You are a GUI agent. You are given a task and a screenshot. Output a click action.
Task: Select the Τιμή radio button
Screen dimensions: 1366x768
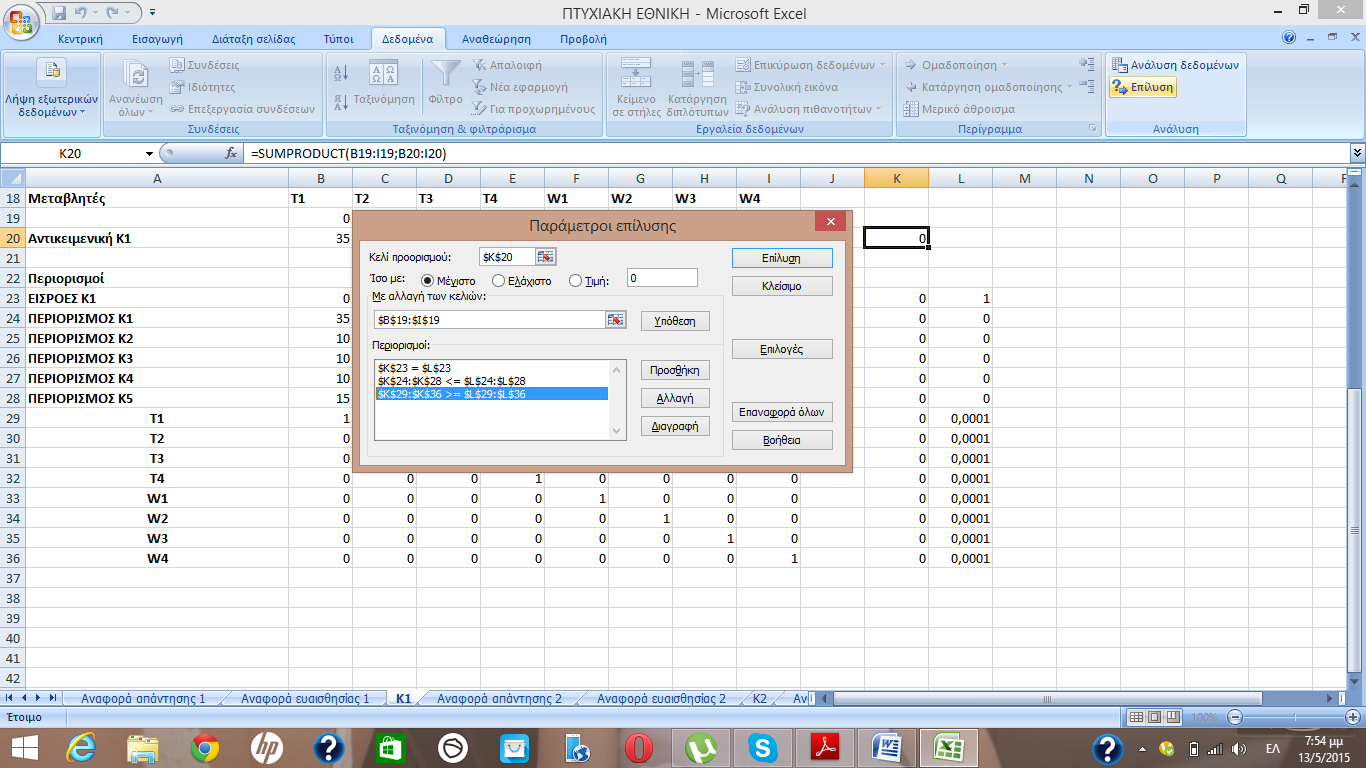pos(575,281)
